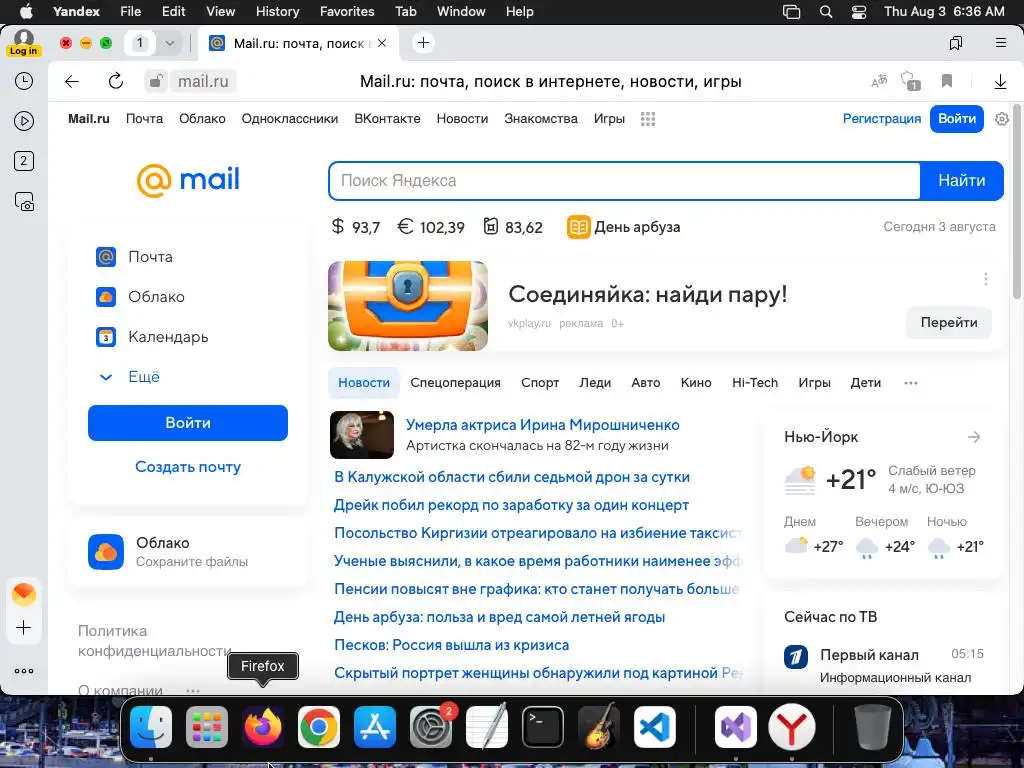Reload the page with the refresh icon
This screenshot has height=768, width=1024.
pyautogui.click(x=116, y=81)
